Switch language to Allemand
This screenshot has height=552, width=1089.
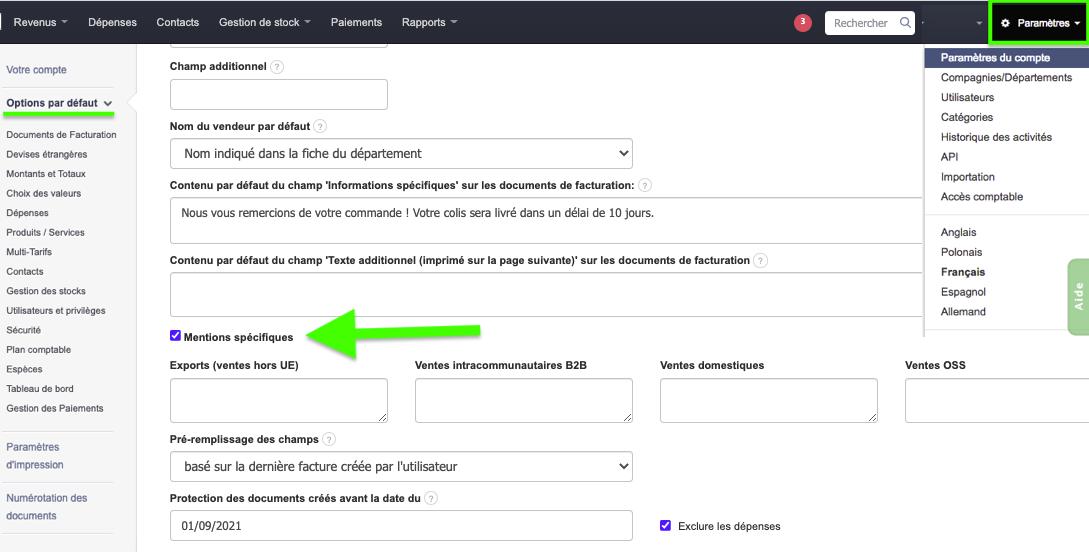click(963, 312)
